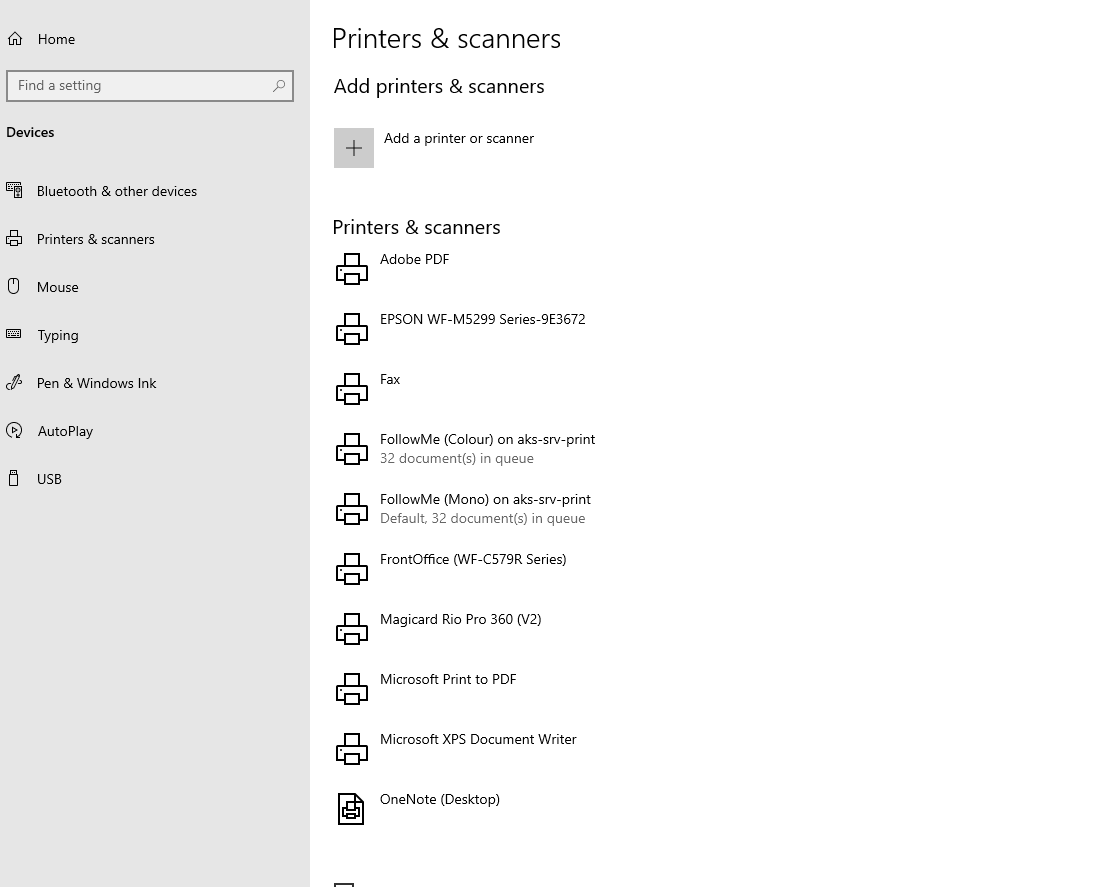
Task: Select Microsoft XPS Document Writer name
Action: tap(478, 739)
